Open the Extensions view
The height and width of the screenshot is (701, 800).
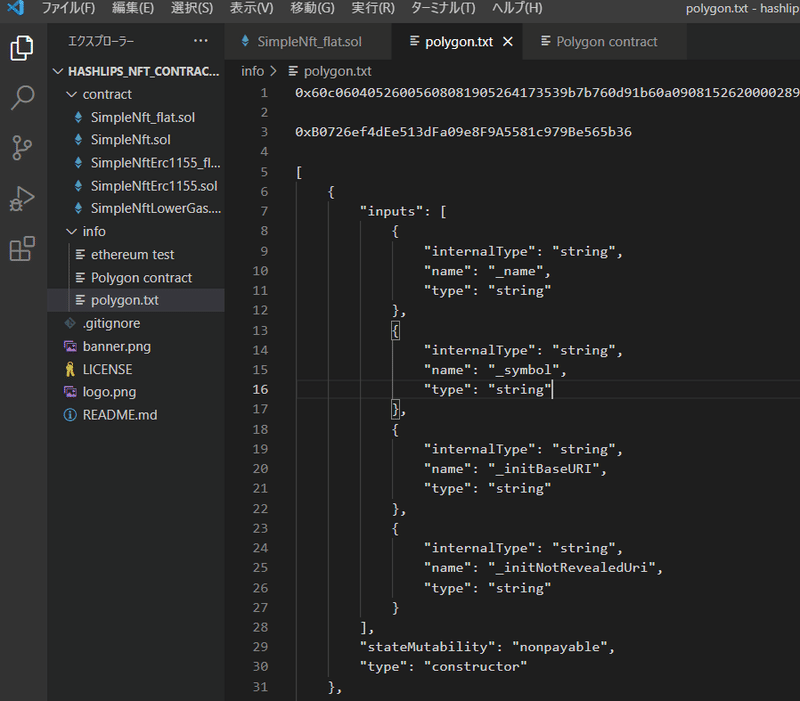tap(22, 248)
